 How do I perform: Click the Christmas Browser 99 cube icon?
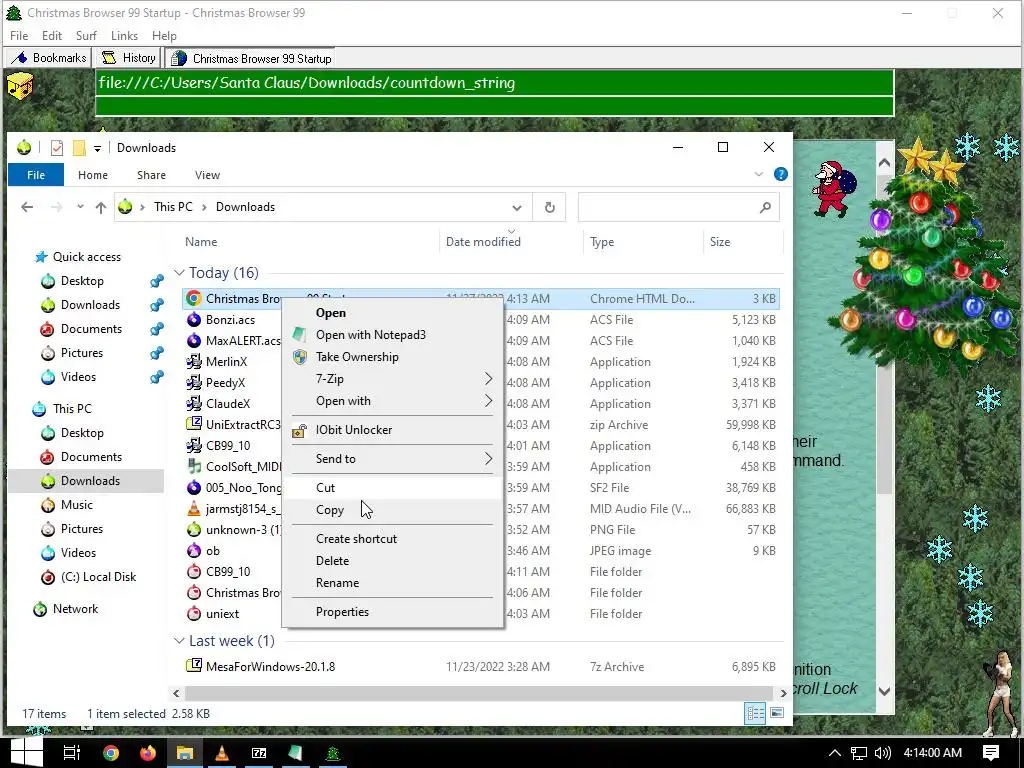click(x=20, y=86)
